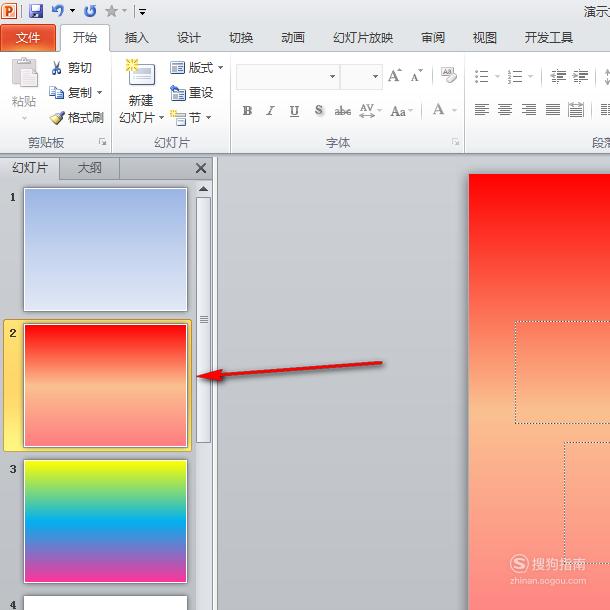Click the 新建幻灯片 new slide icon
The width and height of the screenshot is (610, 610).
141,72
